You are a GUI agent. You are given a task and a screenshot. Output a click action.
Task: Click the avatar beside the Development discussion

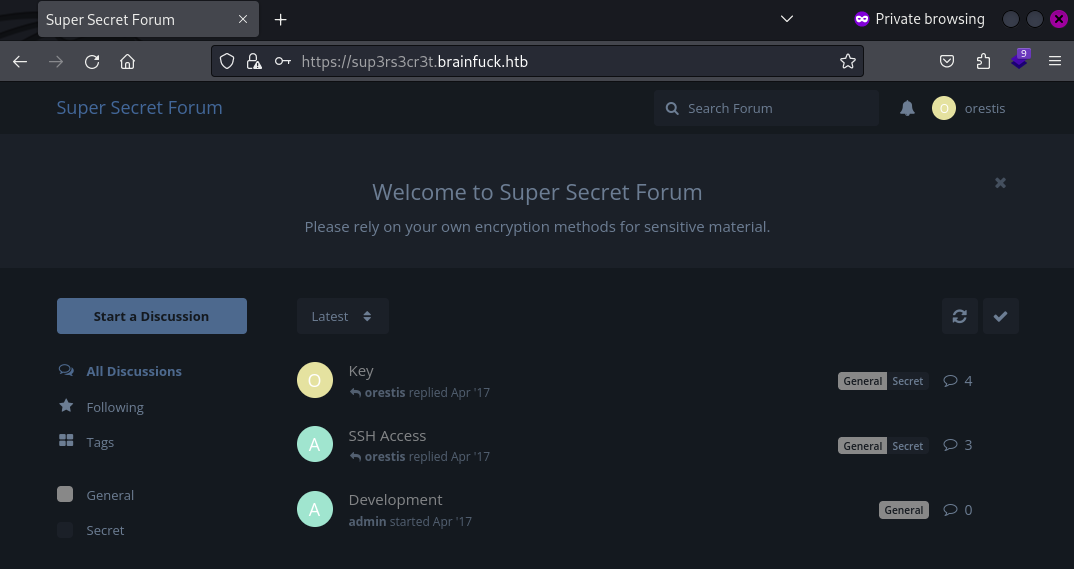315,509
